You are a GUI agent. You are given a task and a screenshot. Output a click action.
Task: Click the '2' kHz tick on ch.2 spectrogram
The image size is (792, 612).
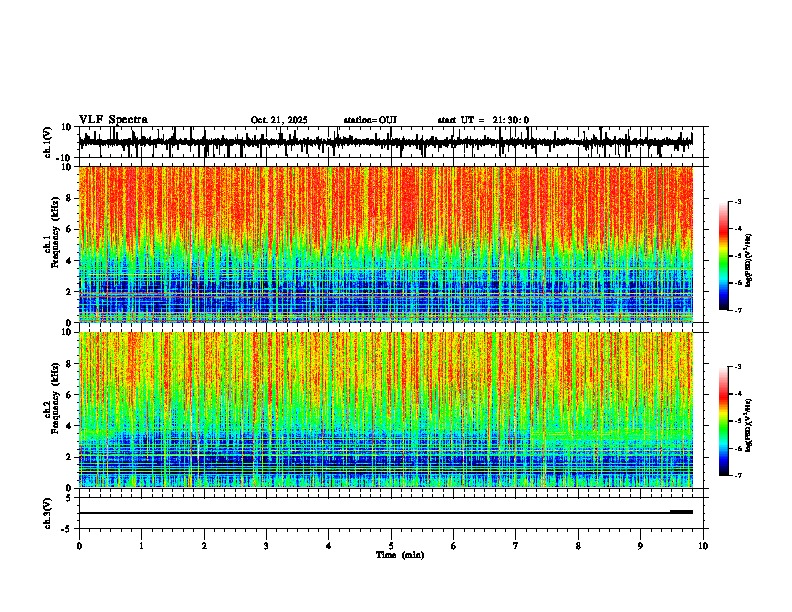pos(70,457)
